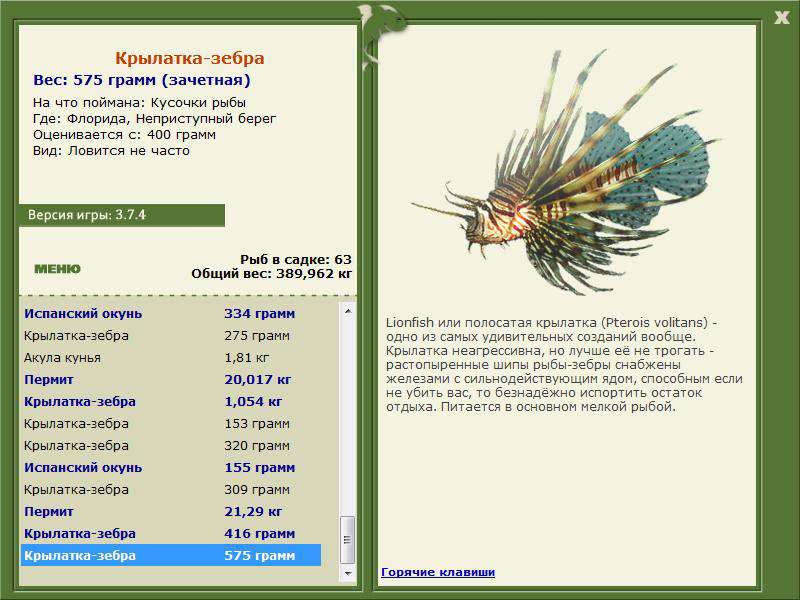Select Крылатка-зебра 275 грамм row
Viewport: 800px width, 600px height.
171,335
